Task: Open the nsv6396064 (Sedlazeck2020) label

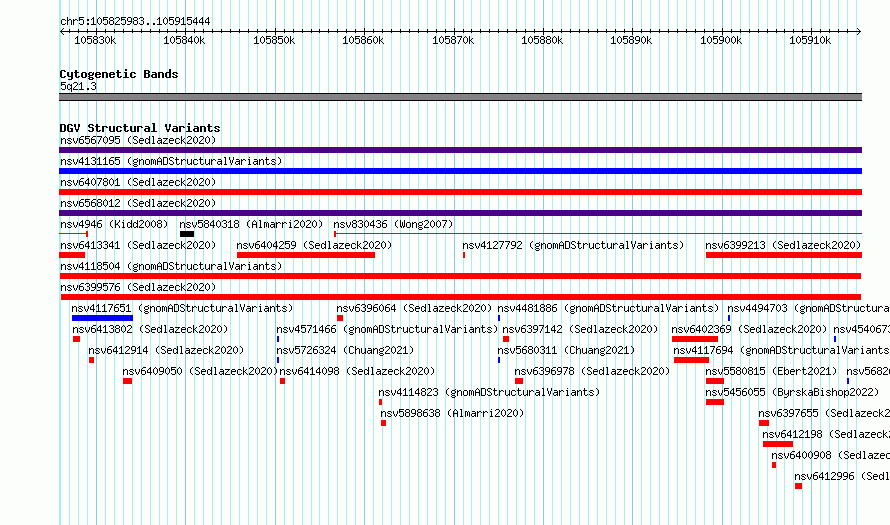Action: [x=414, y=308]
